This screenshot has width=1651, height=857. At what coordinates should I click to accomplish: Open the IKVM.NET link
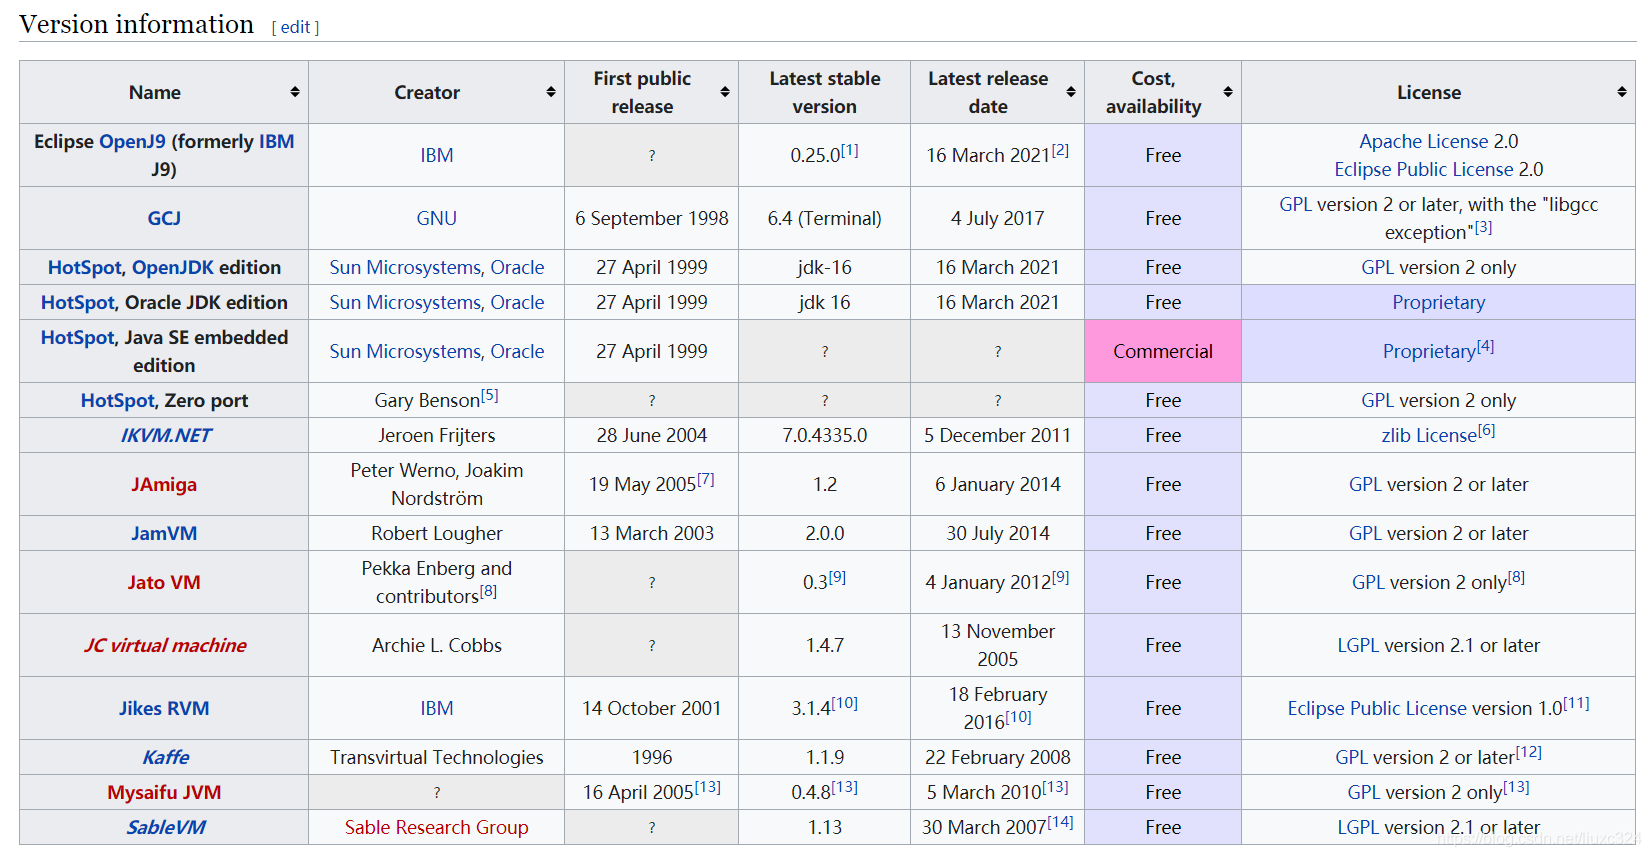click(x=166, y=435)
